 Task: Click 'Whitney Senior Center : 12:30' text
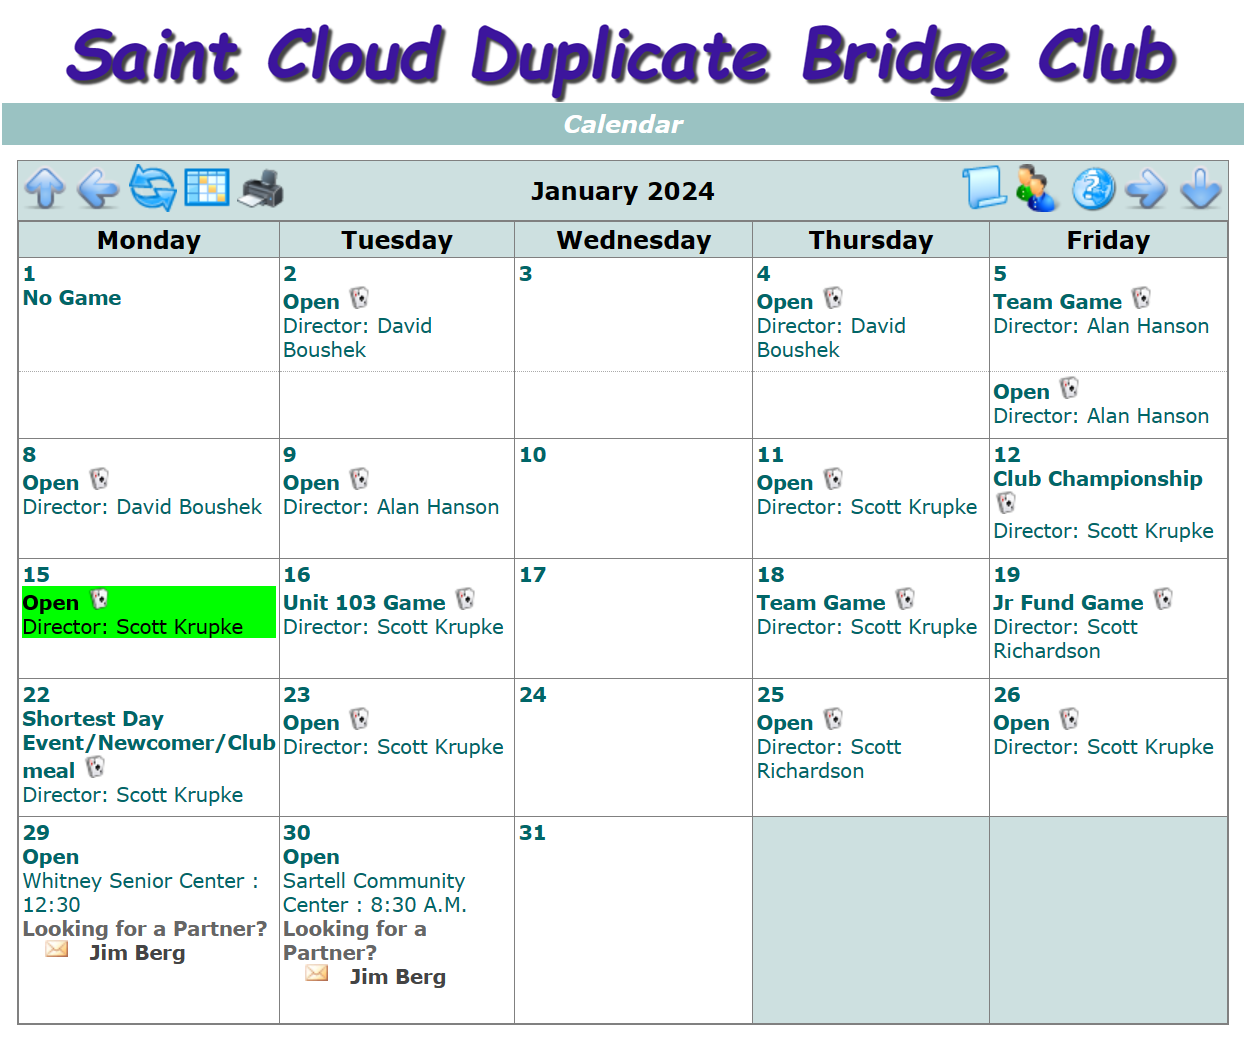(x=141, y=893)
